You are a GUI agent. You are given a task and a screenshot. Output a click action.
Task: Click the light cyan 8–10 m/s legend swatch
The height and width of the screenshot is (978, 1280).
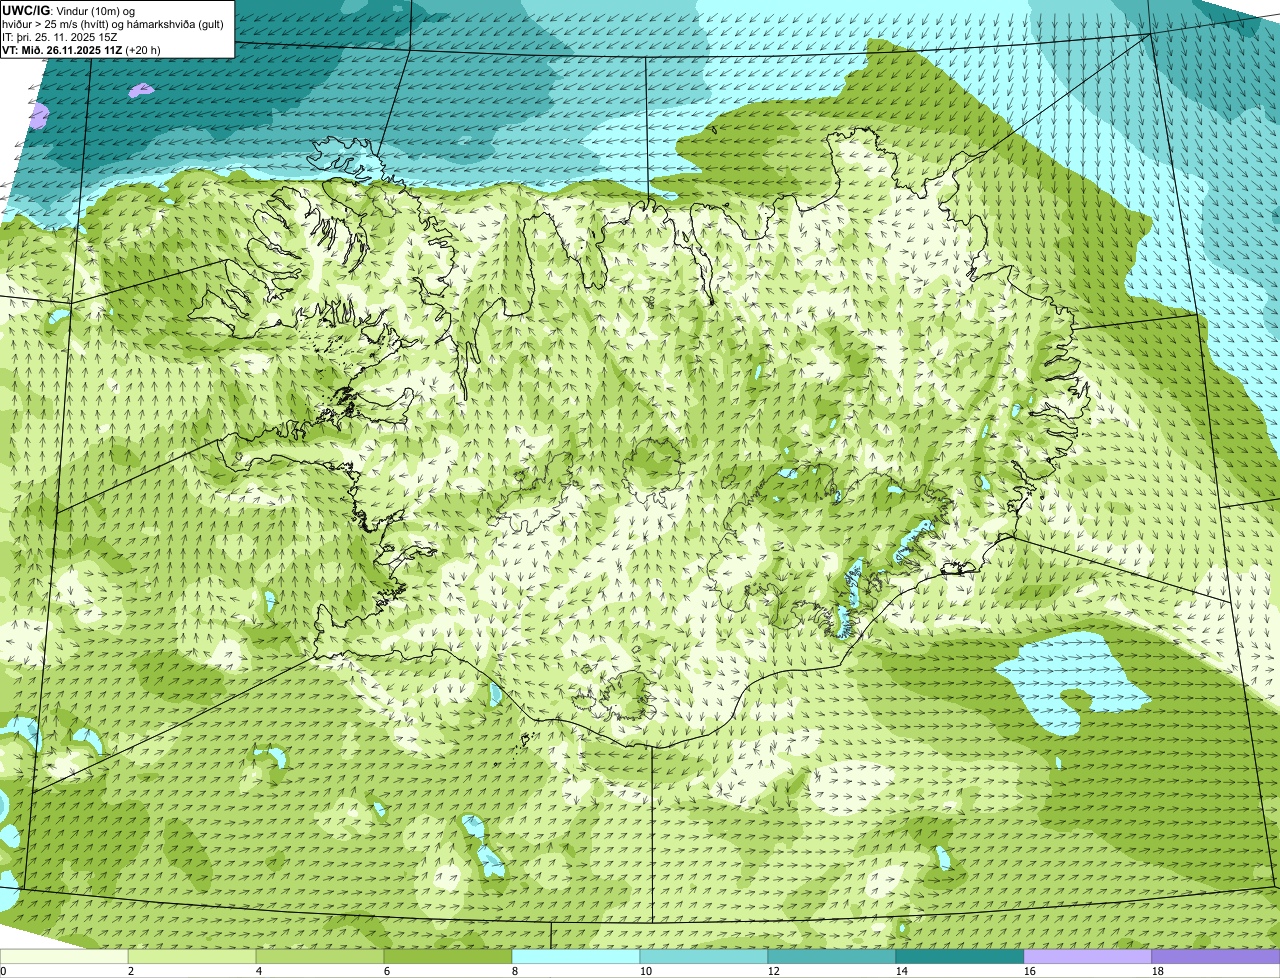pyautogui.click(x=576, y=957)
